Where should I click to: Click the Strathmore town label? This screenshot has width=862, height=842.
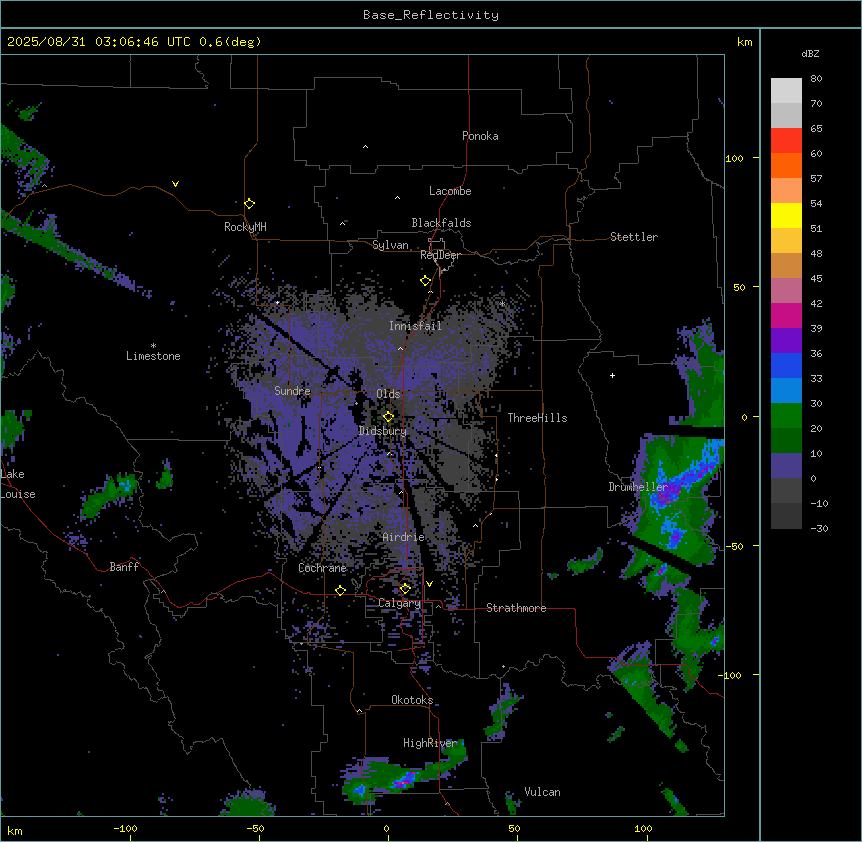coord(516,608)
